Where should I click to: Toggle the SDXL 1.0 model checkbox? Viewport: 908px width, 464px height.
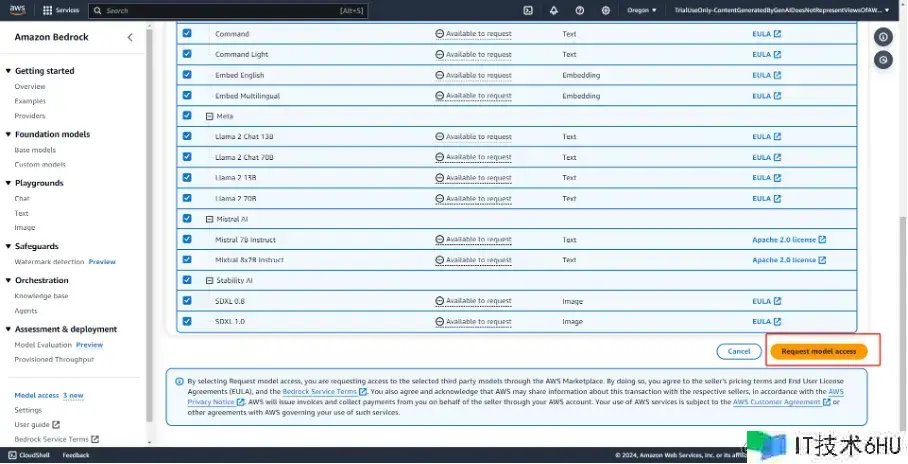187,321
